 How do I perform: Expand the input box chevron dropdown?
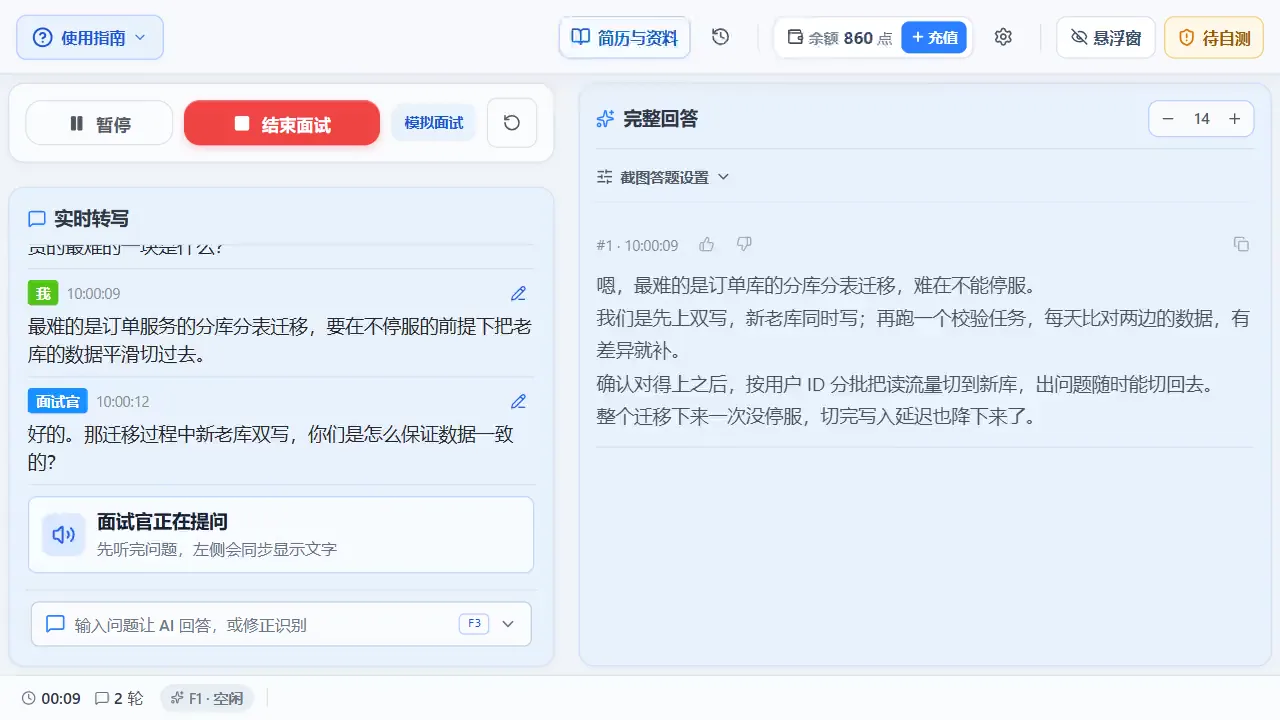(508, 624)
